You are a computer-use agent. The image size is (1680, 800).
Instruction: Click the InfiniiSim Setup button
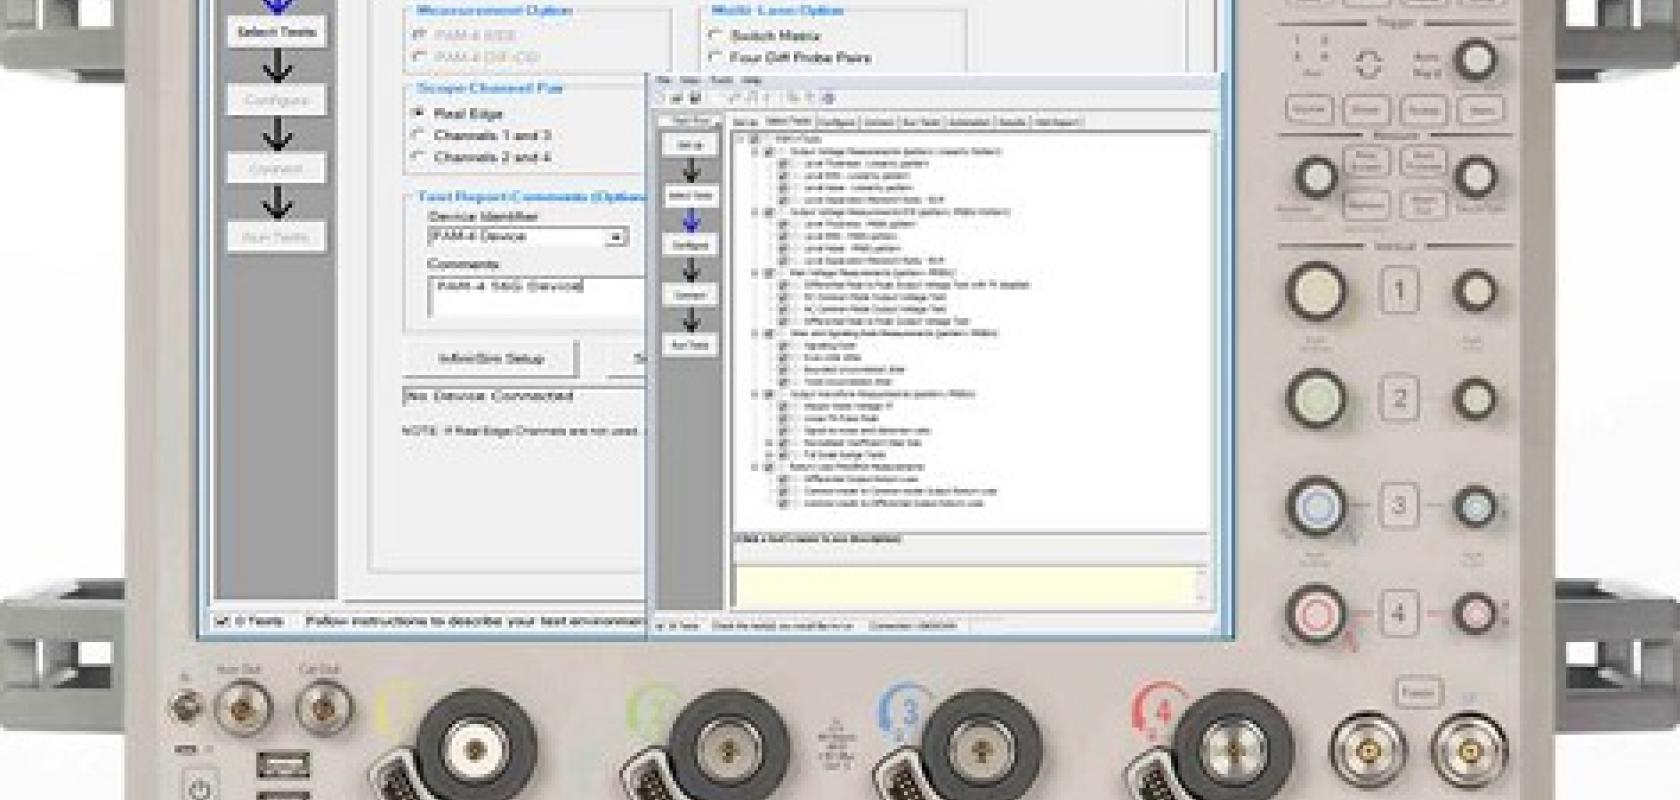click(490, 359)
